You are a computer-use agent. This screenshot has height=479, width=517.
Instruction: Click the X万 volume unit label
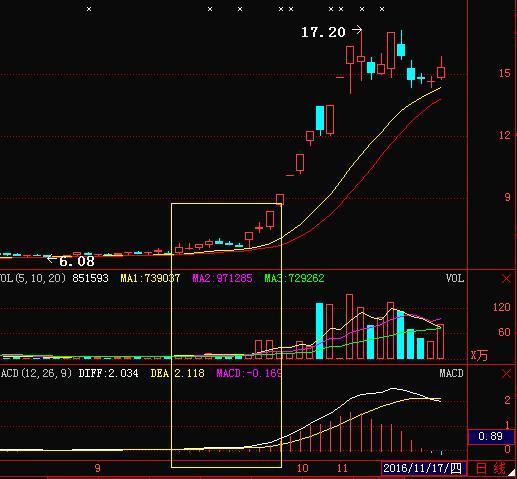point(479,355)
